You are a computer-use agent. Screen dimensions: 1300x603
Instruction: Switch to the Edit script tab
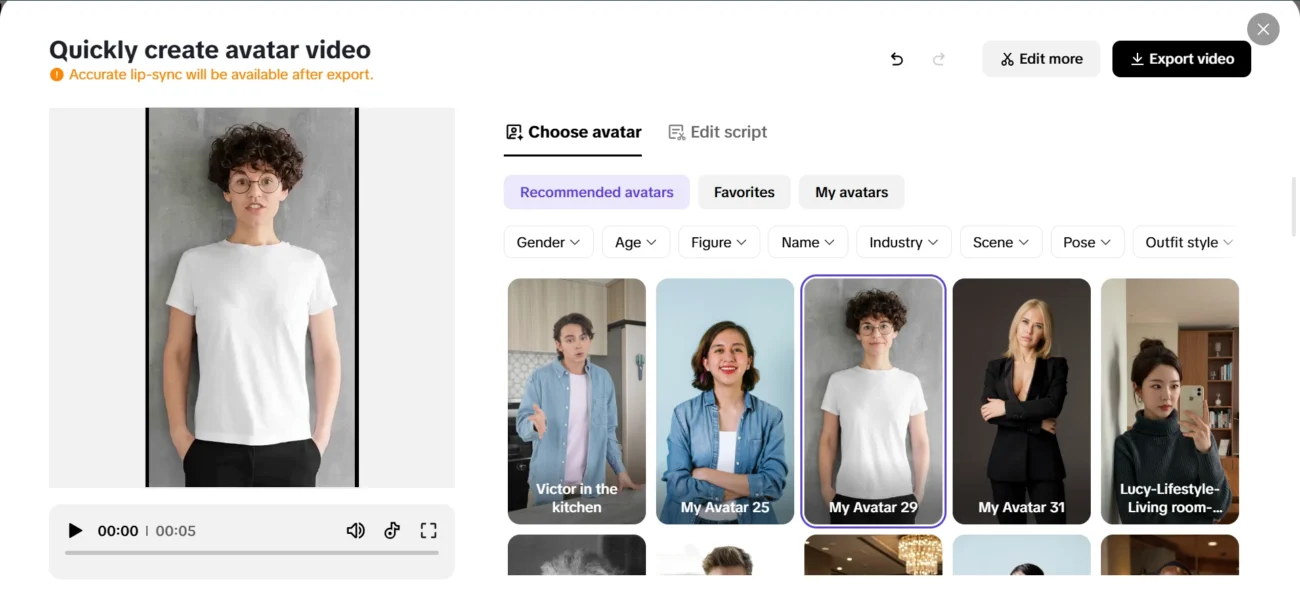coord(717,132)
